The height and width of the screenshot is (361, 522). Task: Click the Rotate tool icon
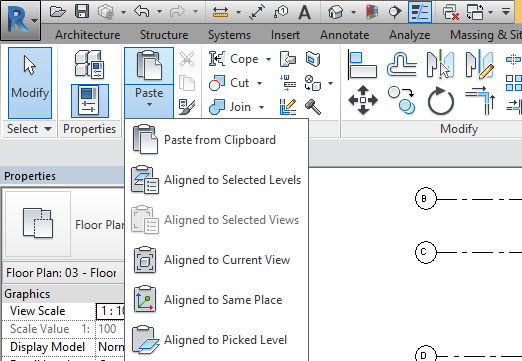pyautogui.click(x=441, y=100)
